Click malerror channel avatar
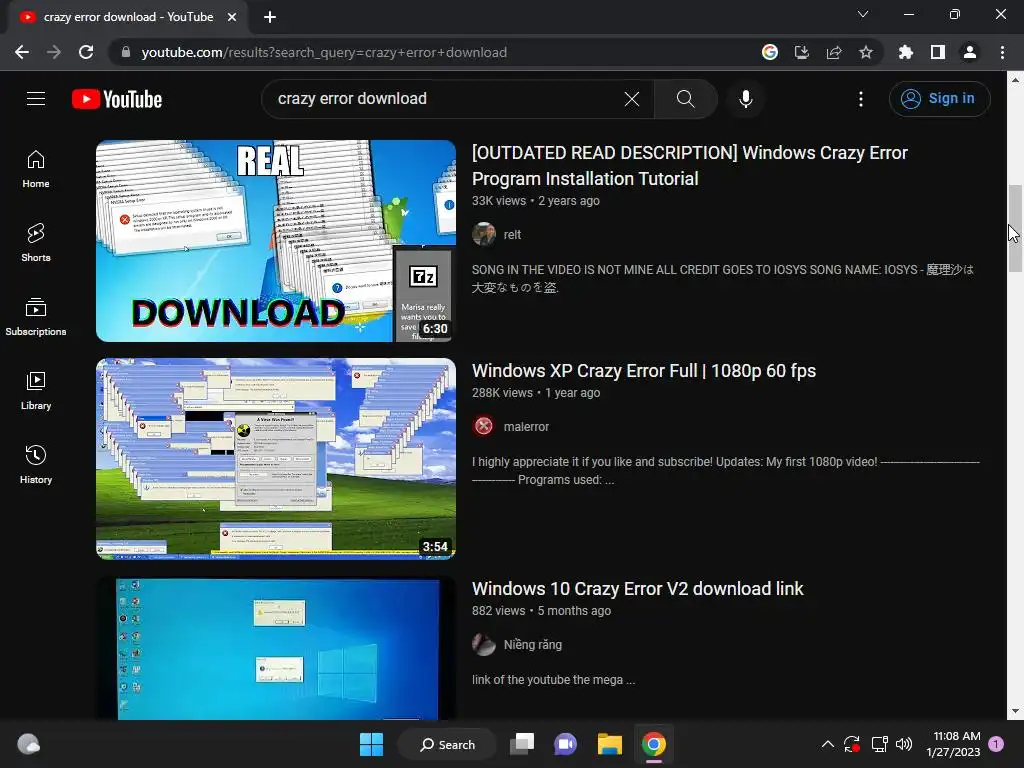 point(484,426)
